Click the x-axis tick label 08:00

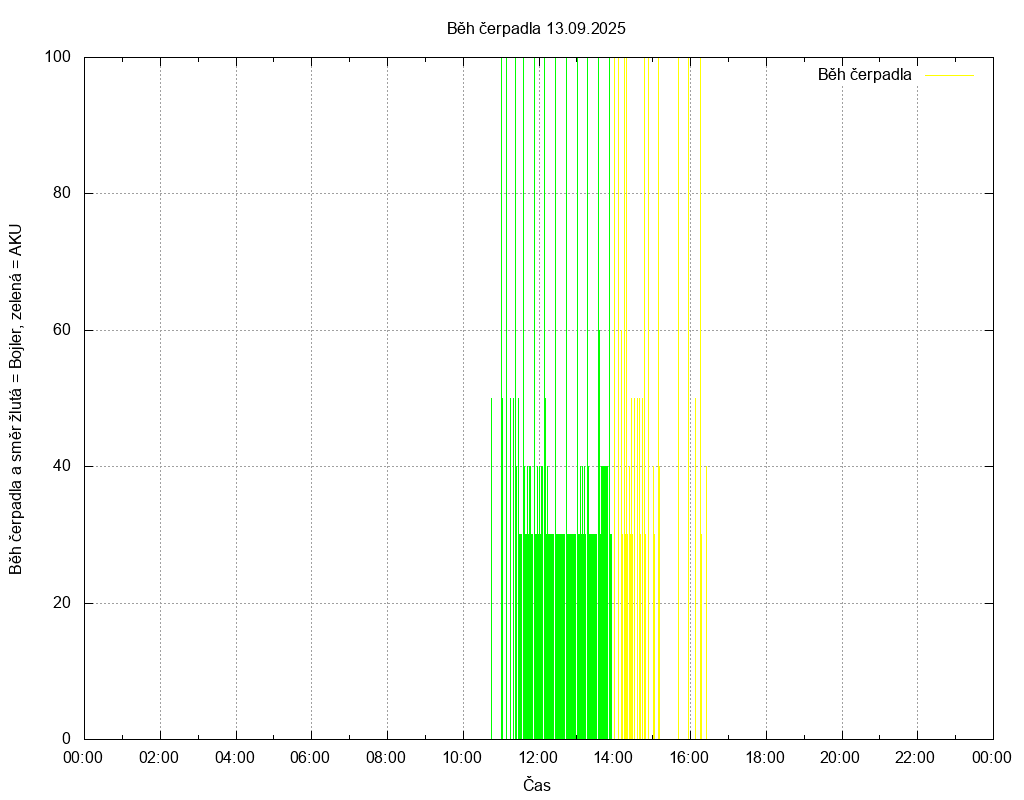pyautogui.click(x=386, y=758)
